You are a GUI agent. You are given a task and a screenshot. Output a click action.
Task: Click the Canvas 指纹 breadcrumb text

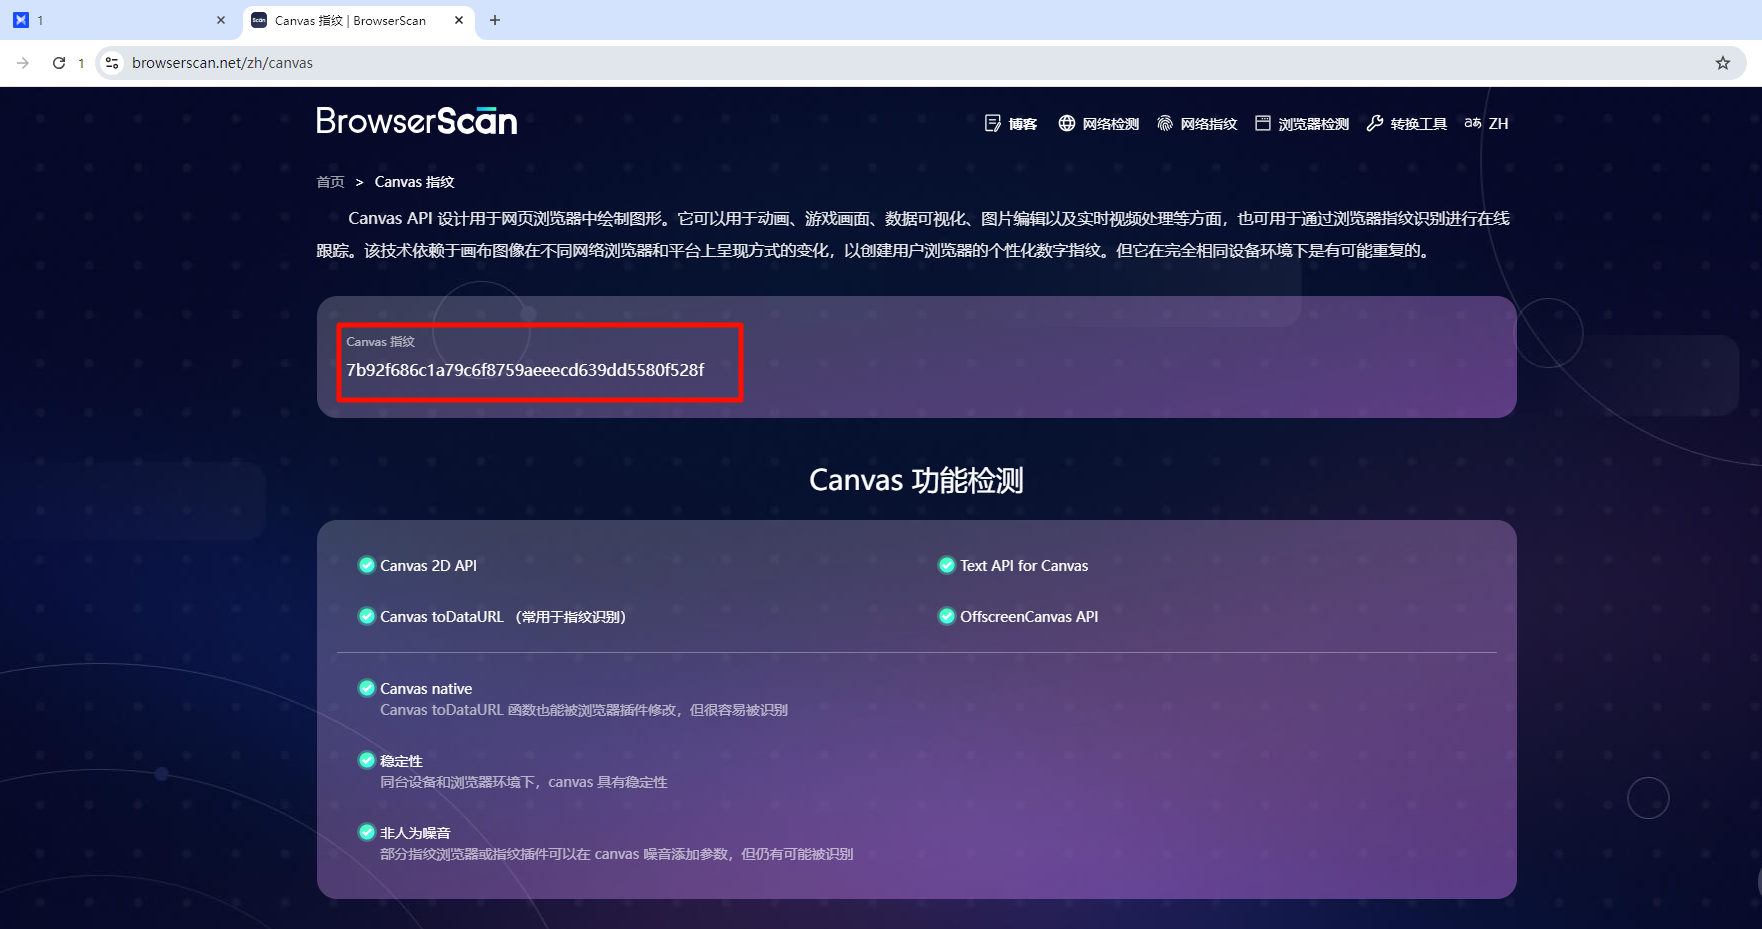(x=414, y=182)
